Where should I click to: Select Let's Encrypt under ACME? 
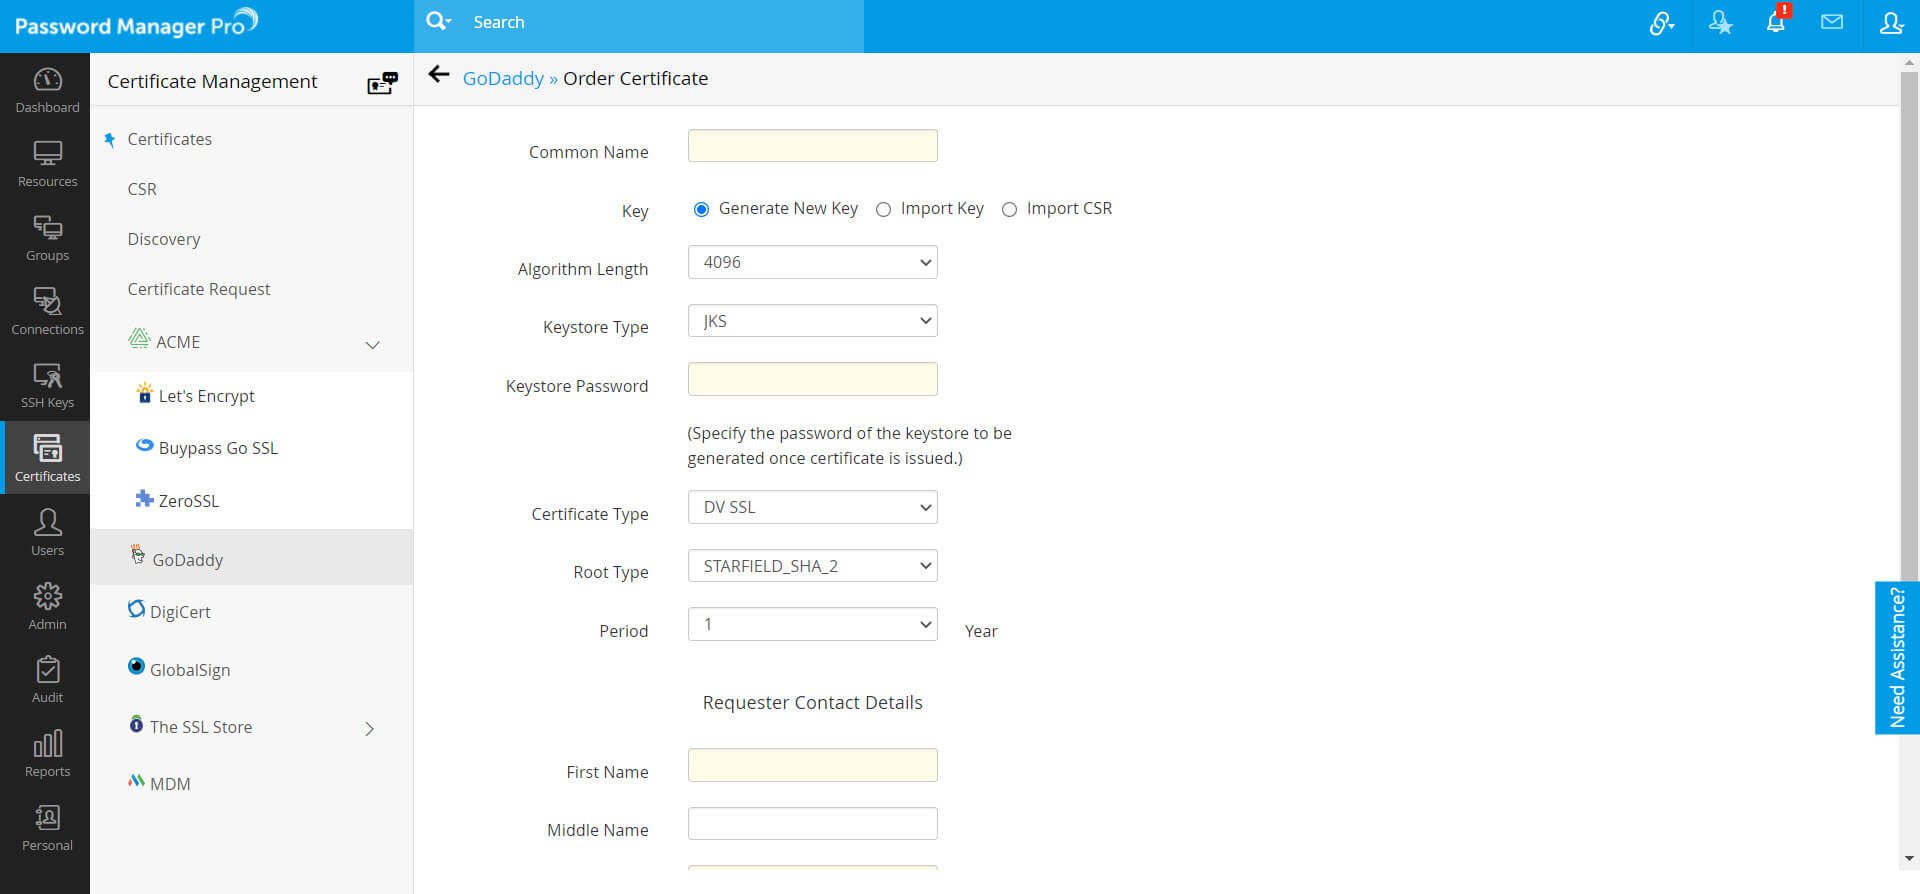tap(206, 396)
